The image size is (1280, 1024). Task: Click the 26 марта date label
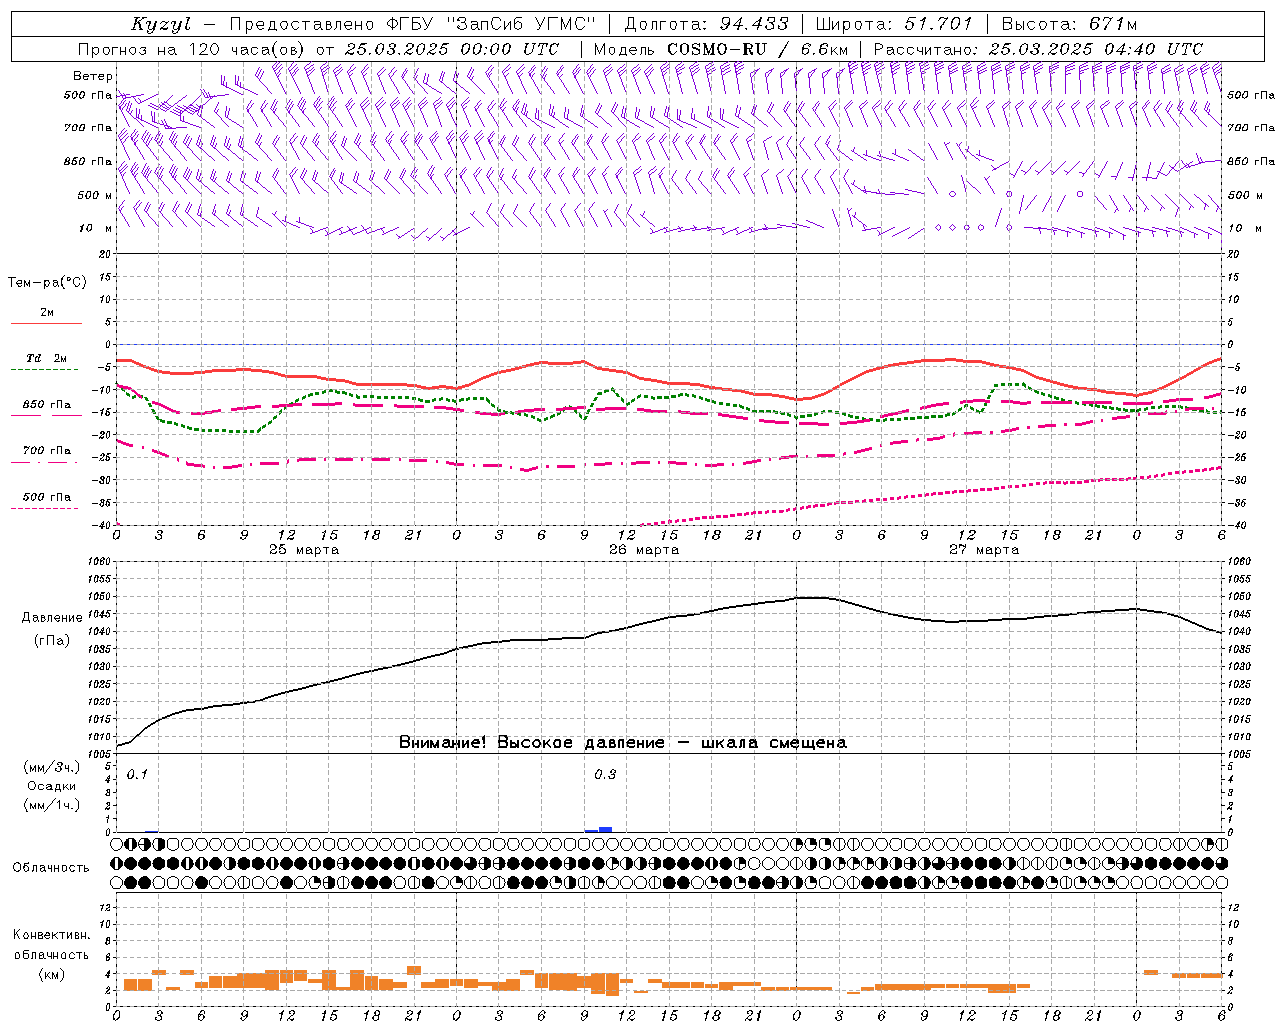click(x=644, y=549)
